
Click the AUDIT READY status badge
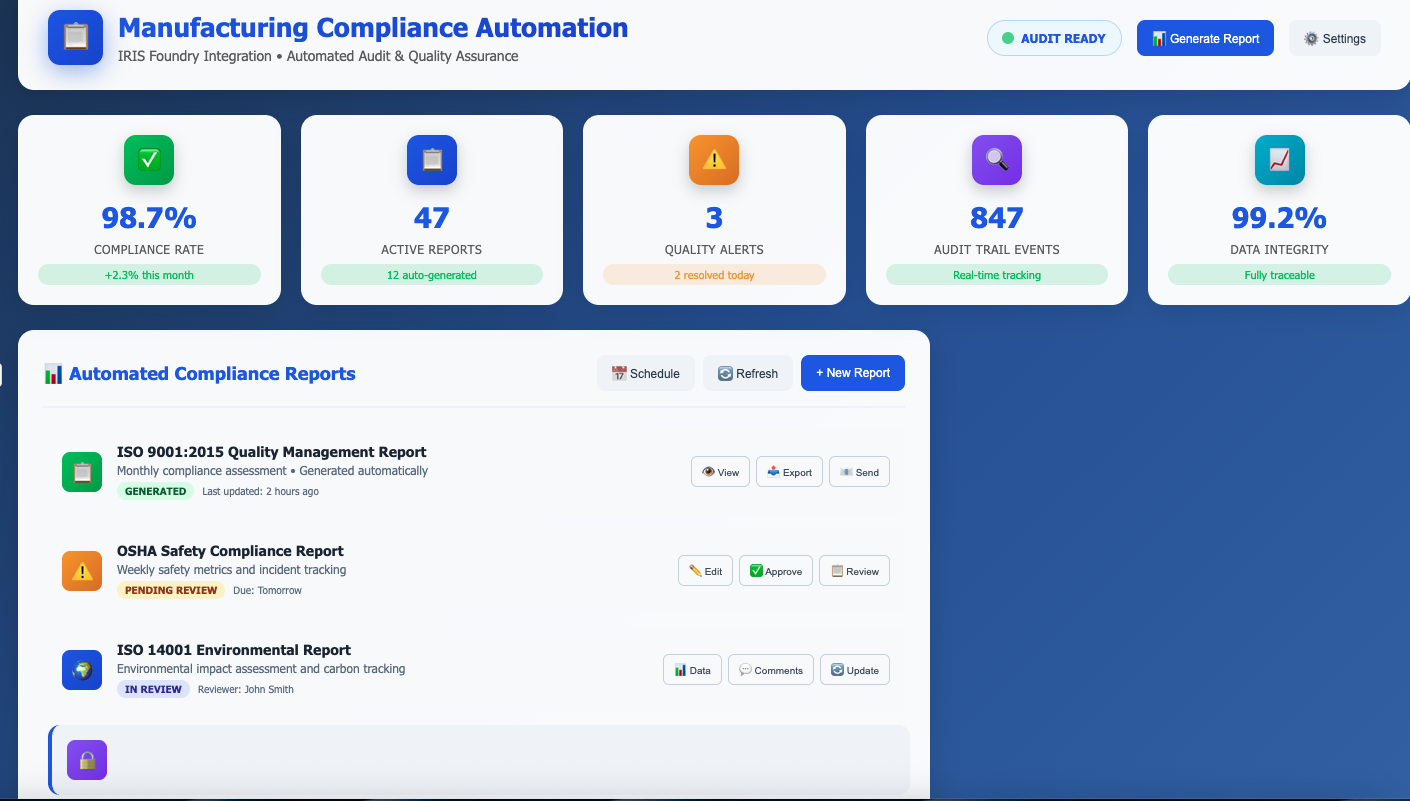tap(1053, 38)
